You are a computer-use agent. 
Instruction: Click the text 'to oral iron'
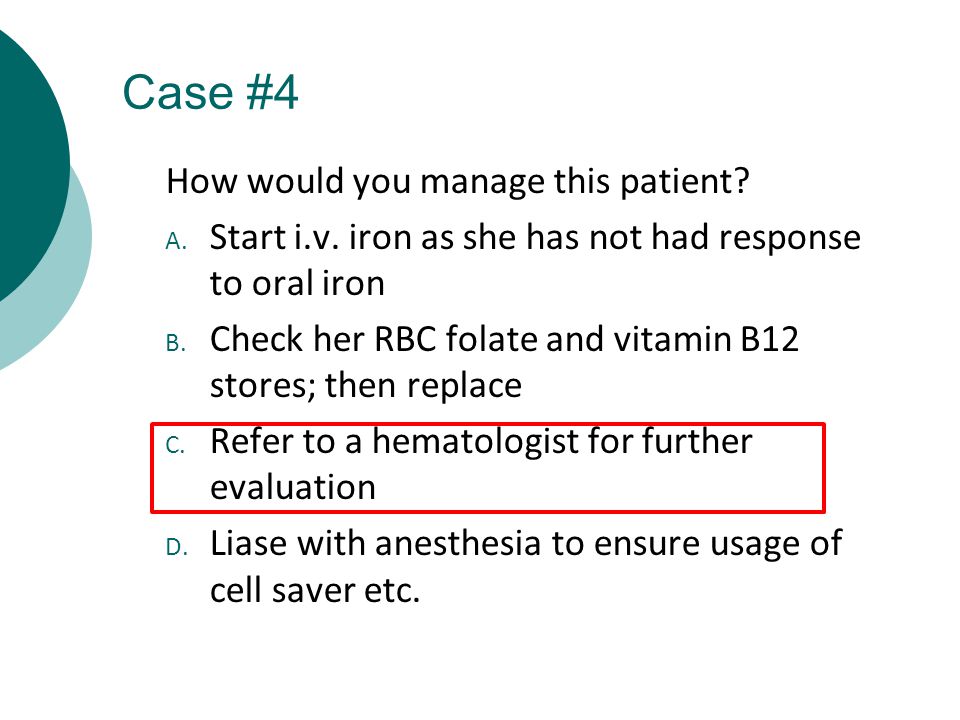pos(297,283)
